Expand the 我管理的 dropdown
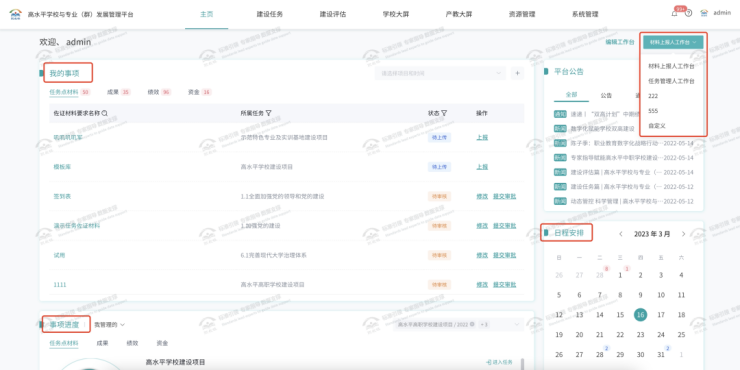 pos(109,325)
